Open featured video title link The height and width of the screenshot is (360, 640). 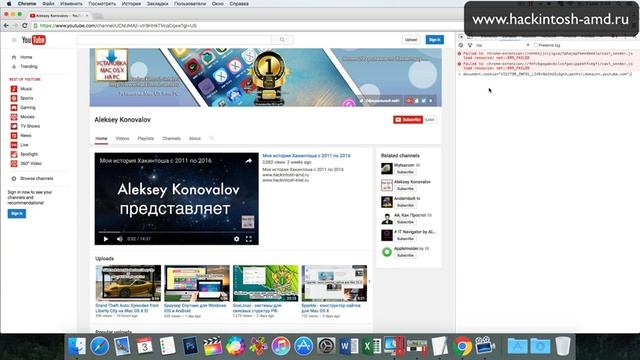[x=306, y=156]
